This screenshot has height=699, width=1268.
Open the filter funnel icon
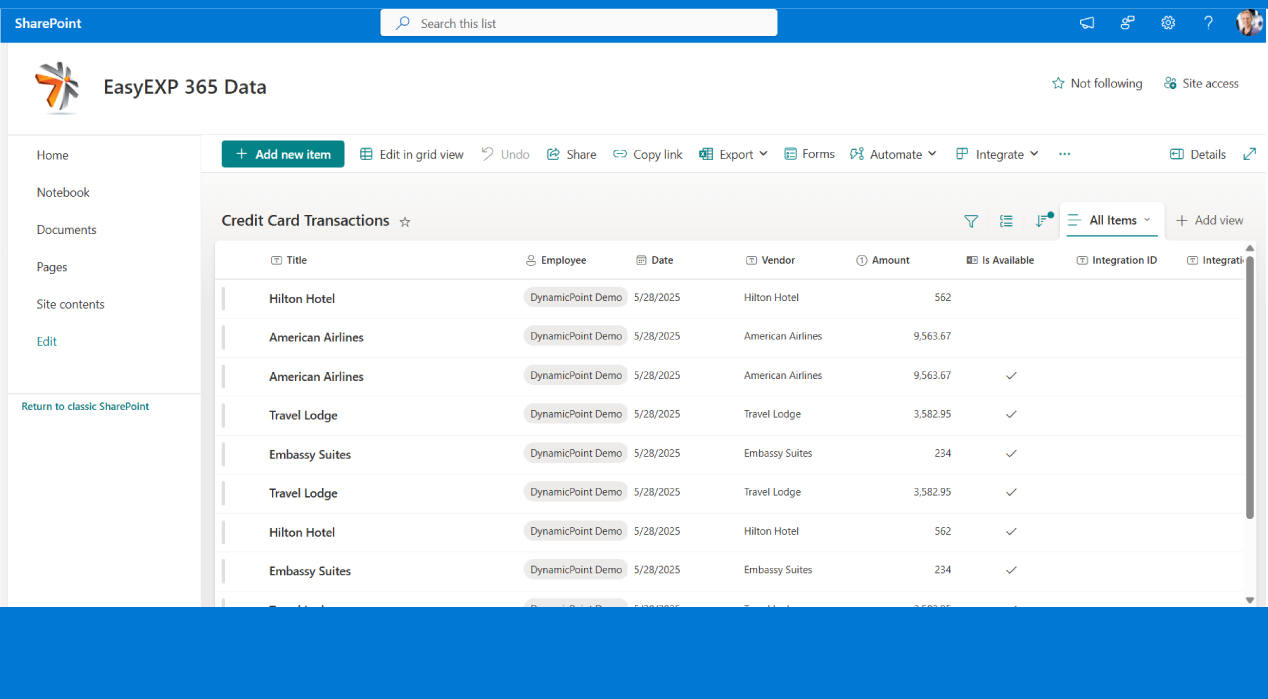(971, 221)
